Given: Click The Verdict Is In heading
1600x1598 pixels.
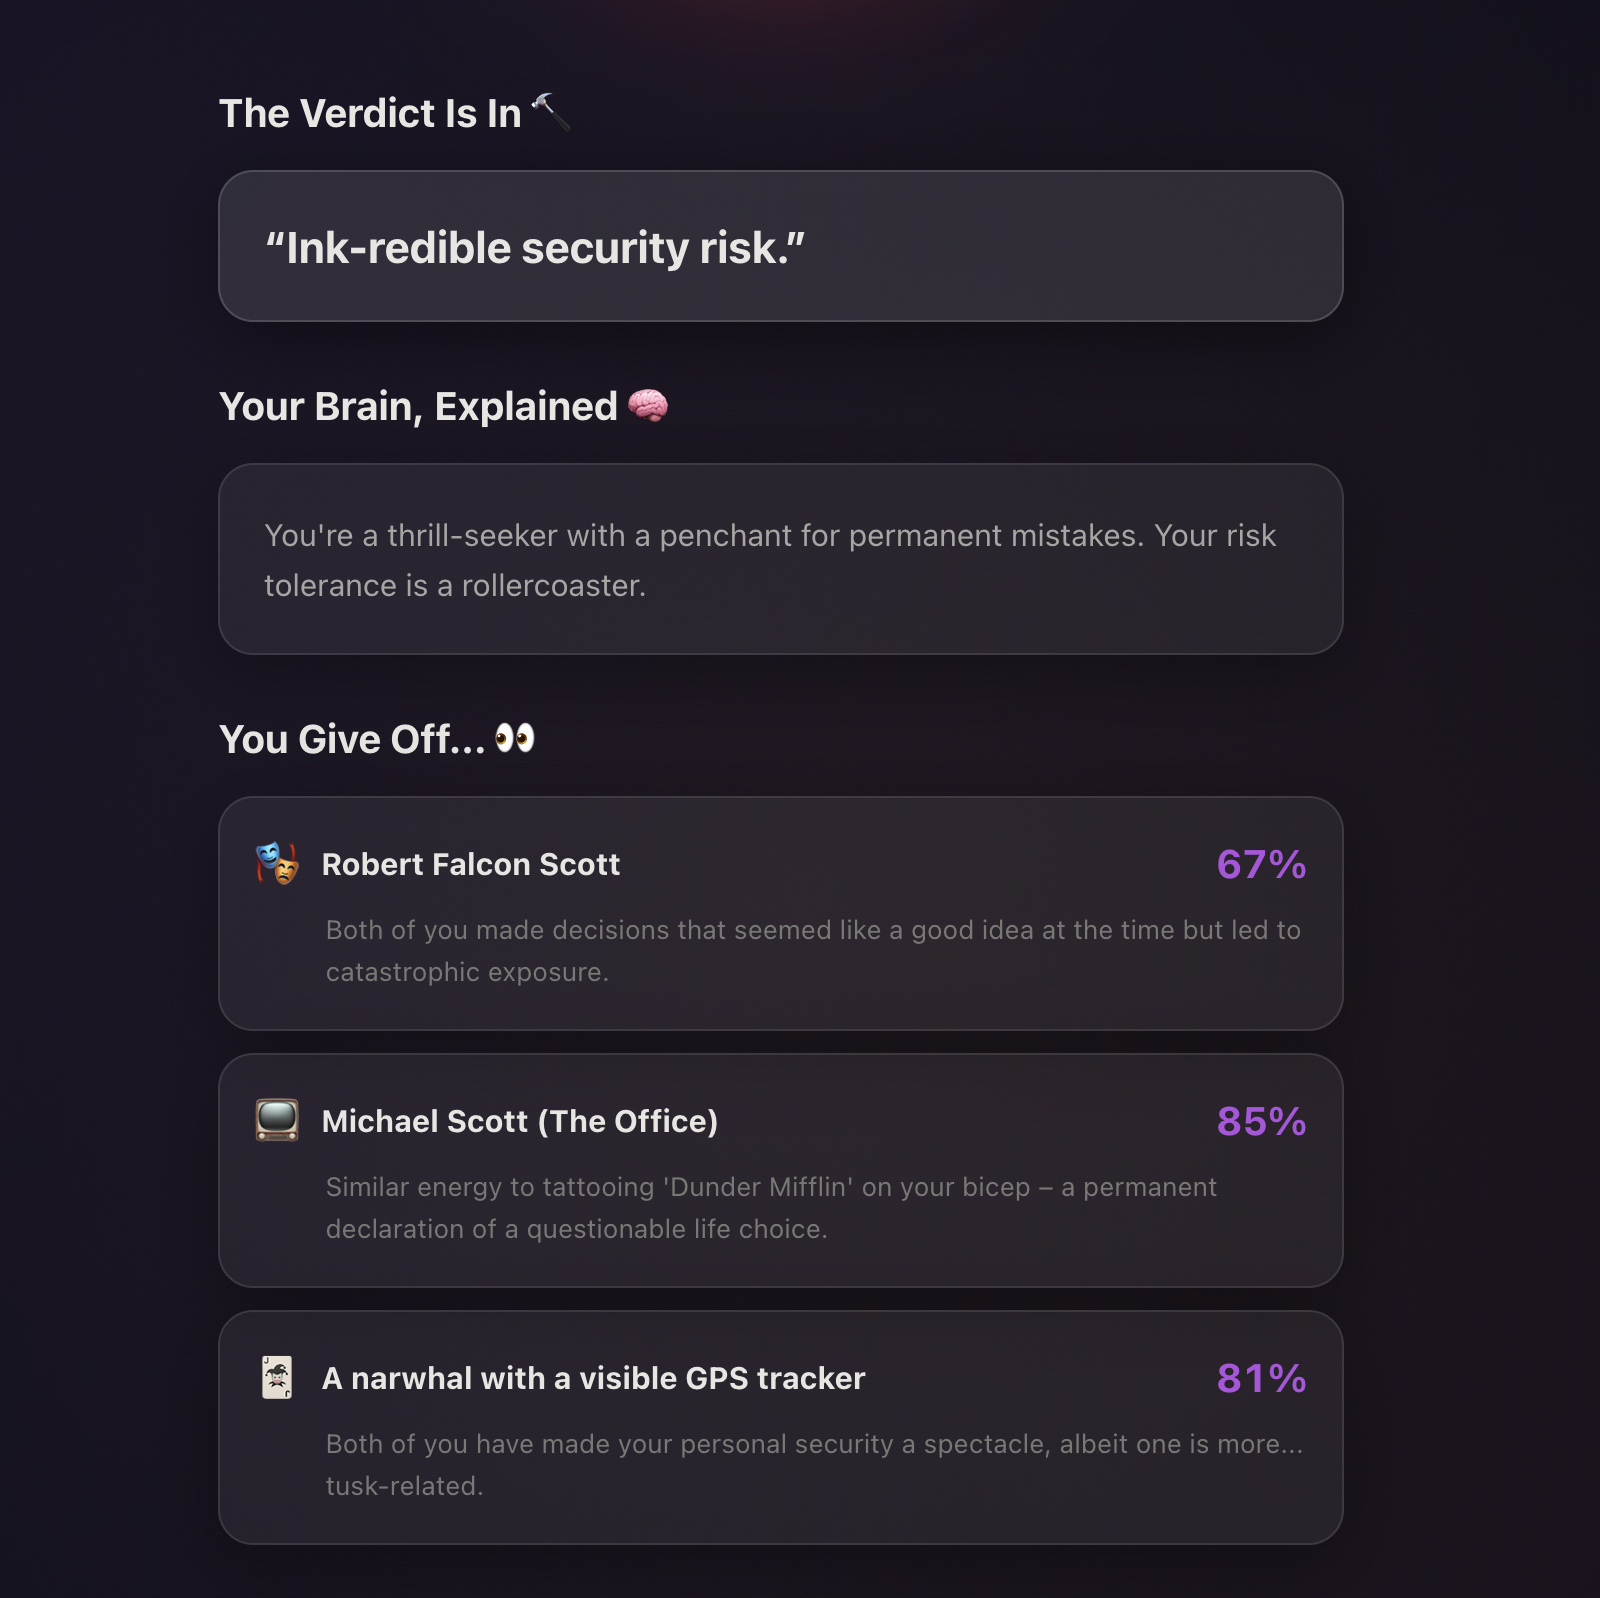Looking at the screenshot, I should [370, 114].
